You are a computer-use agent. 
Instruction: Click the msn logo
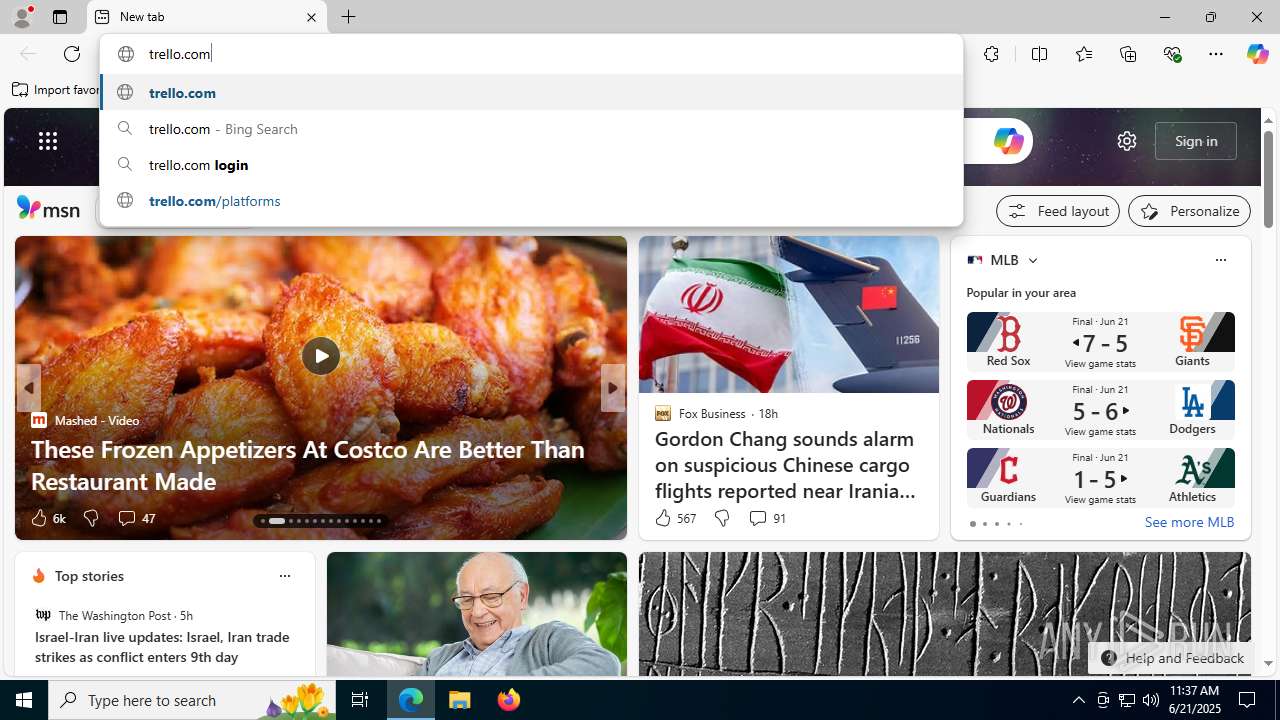click(x=48, y=208)
